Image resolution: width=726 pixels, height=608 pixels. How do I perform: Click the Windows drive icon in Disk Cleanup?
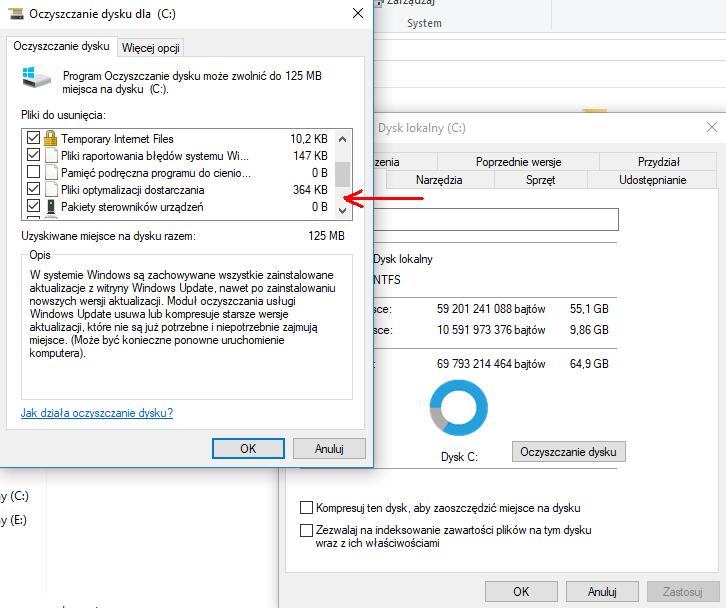(x=37, y=77)
